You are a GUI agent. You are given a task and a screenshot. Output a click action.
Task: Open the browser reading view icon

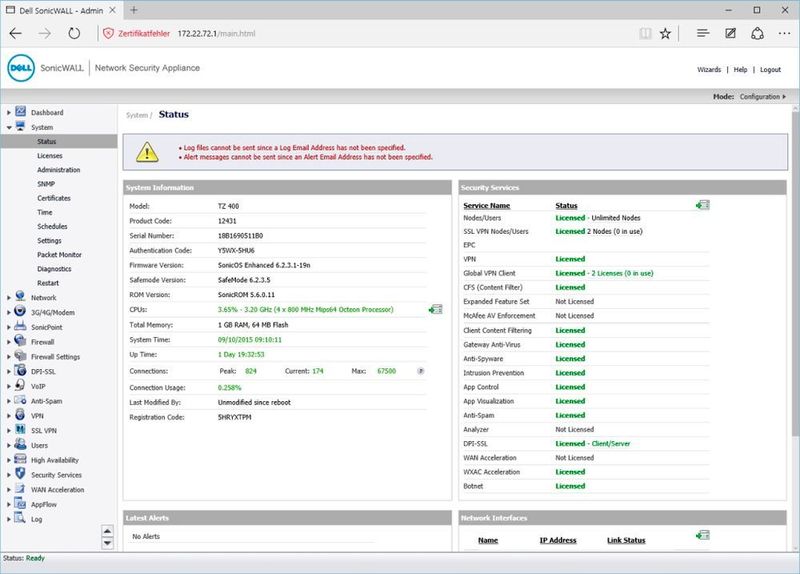[645, 34]
